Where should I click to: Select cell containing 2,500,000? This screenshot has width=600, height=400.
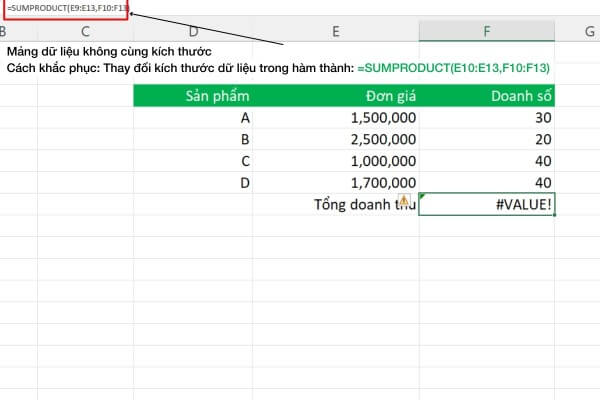point(336,139)
